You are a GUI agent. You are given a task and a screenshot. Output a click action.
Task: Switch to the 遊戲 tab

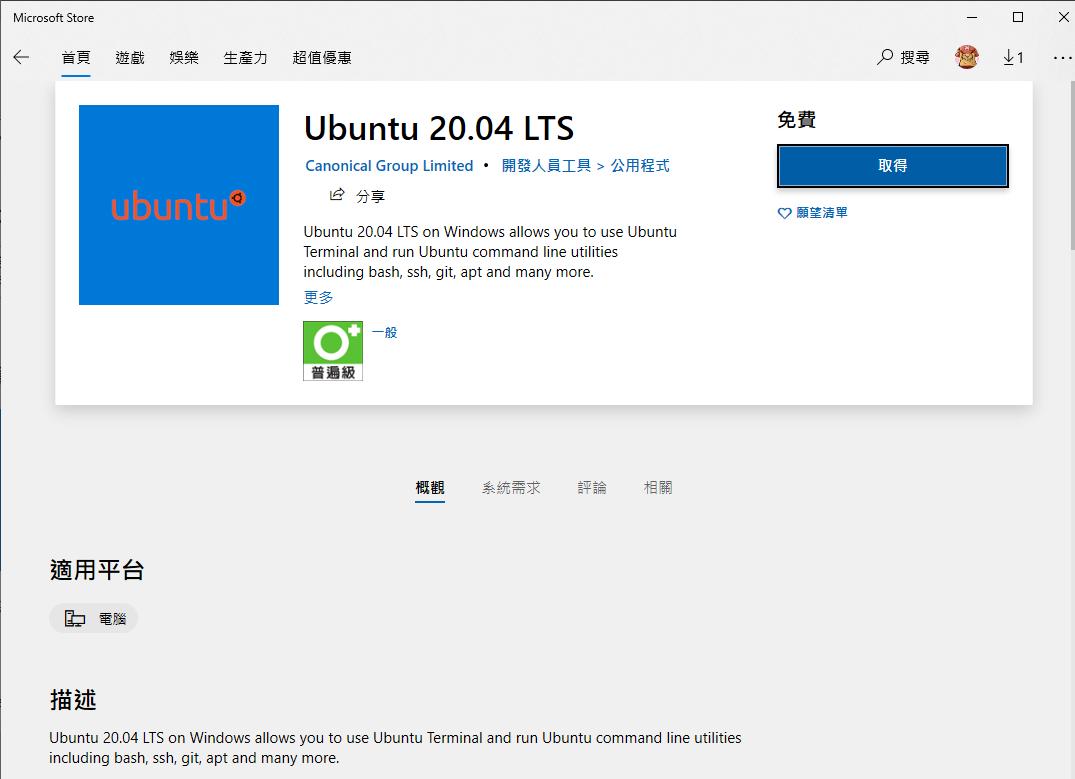(x=130, y=58)
